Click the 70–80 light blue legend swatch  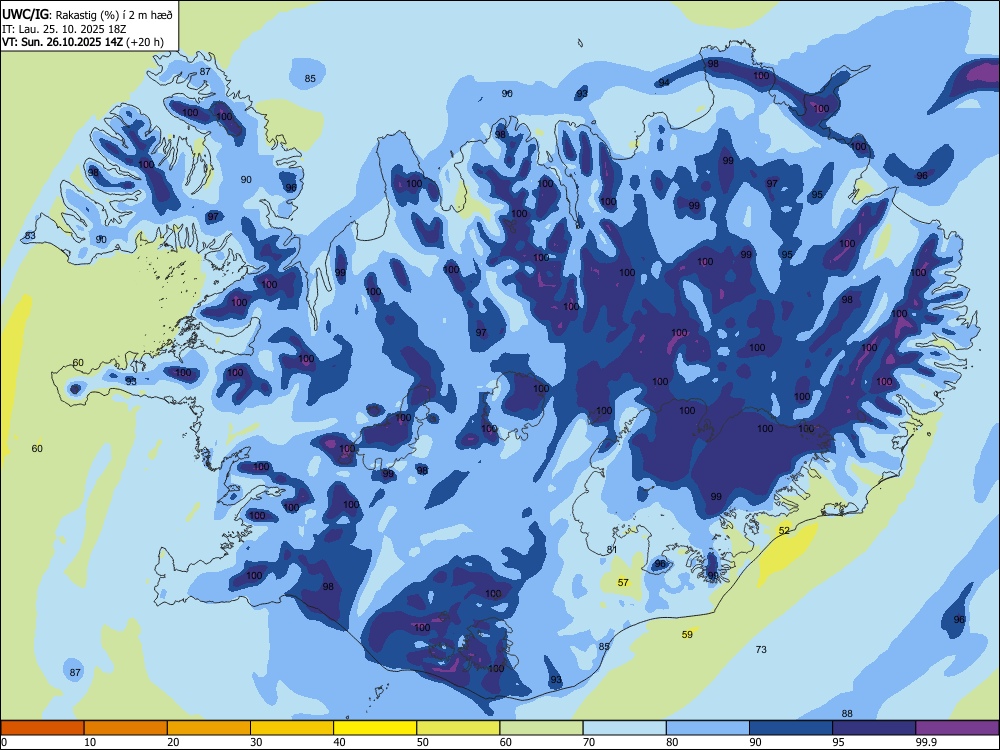(x=624, y=728)
